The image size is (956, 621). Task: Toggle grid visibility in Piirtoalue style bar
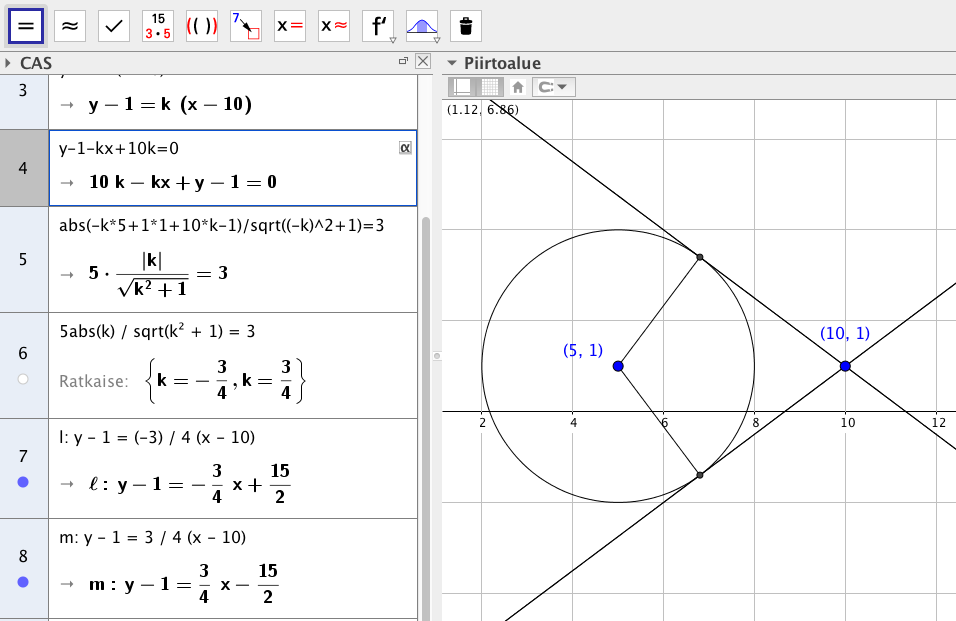coord(490,87)
